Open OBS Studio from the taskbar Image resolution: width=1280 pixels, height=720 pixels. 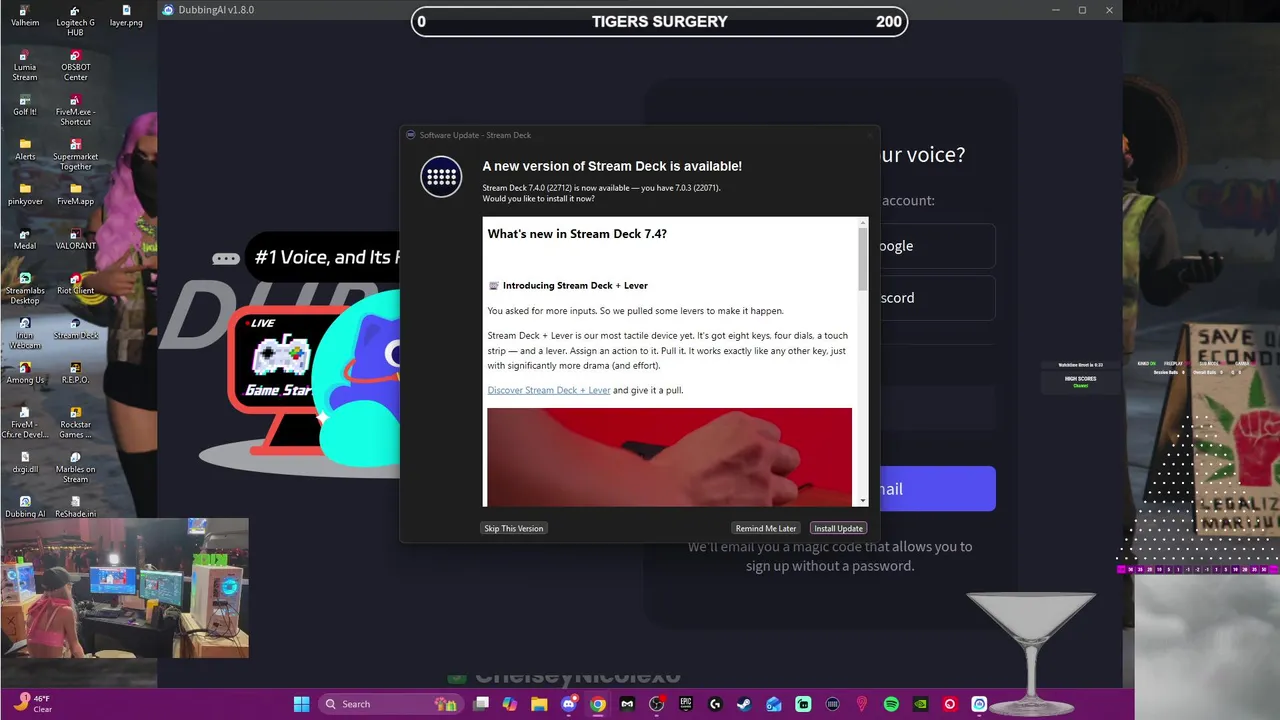(657, 704)
